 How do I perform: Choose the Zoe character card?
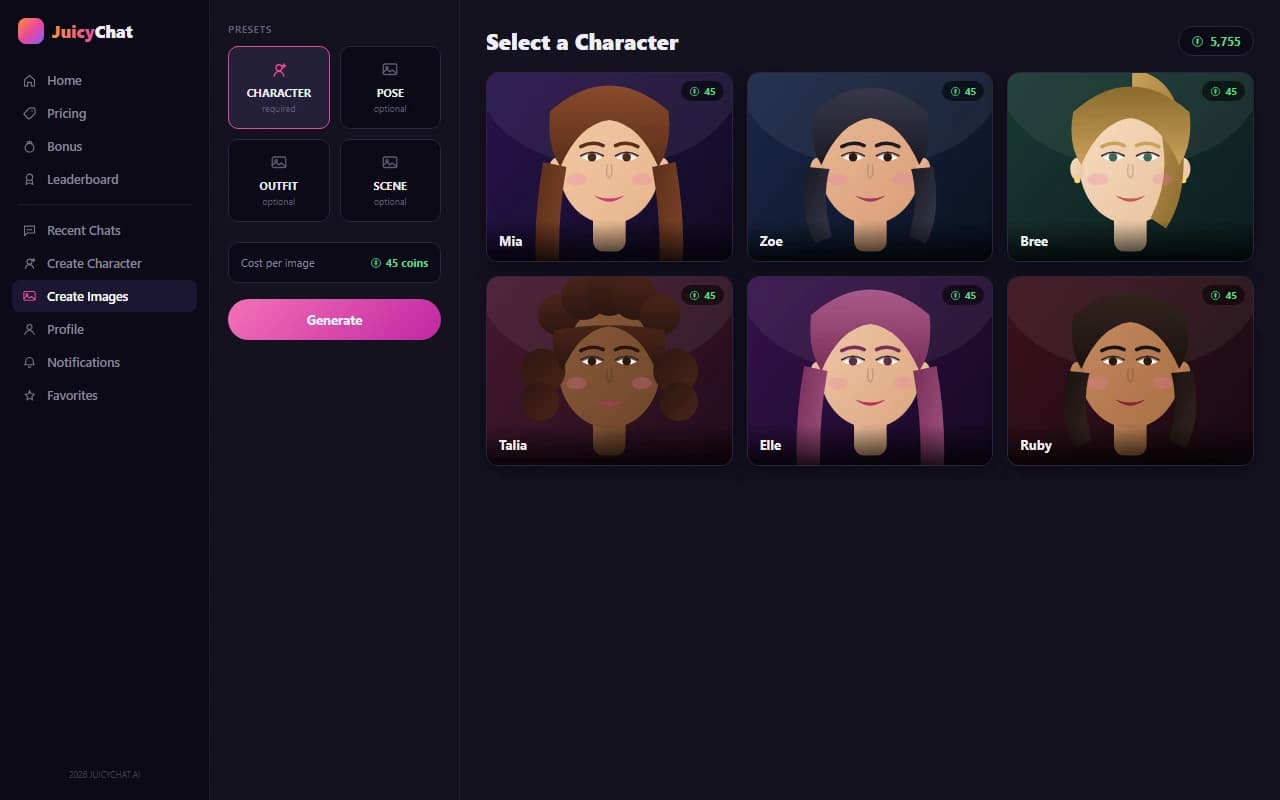(870, 167)
